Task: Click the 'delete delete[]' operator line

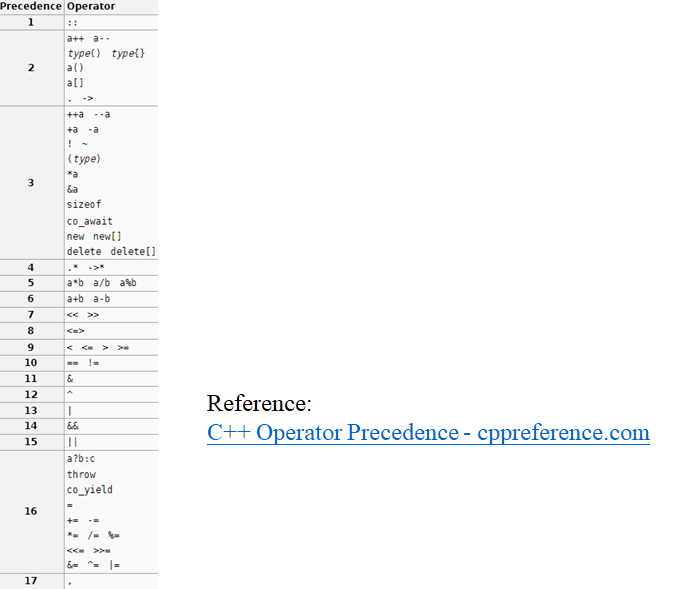Action: pos(111,252)
